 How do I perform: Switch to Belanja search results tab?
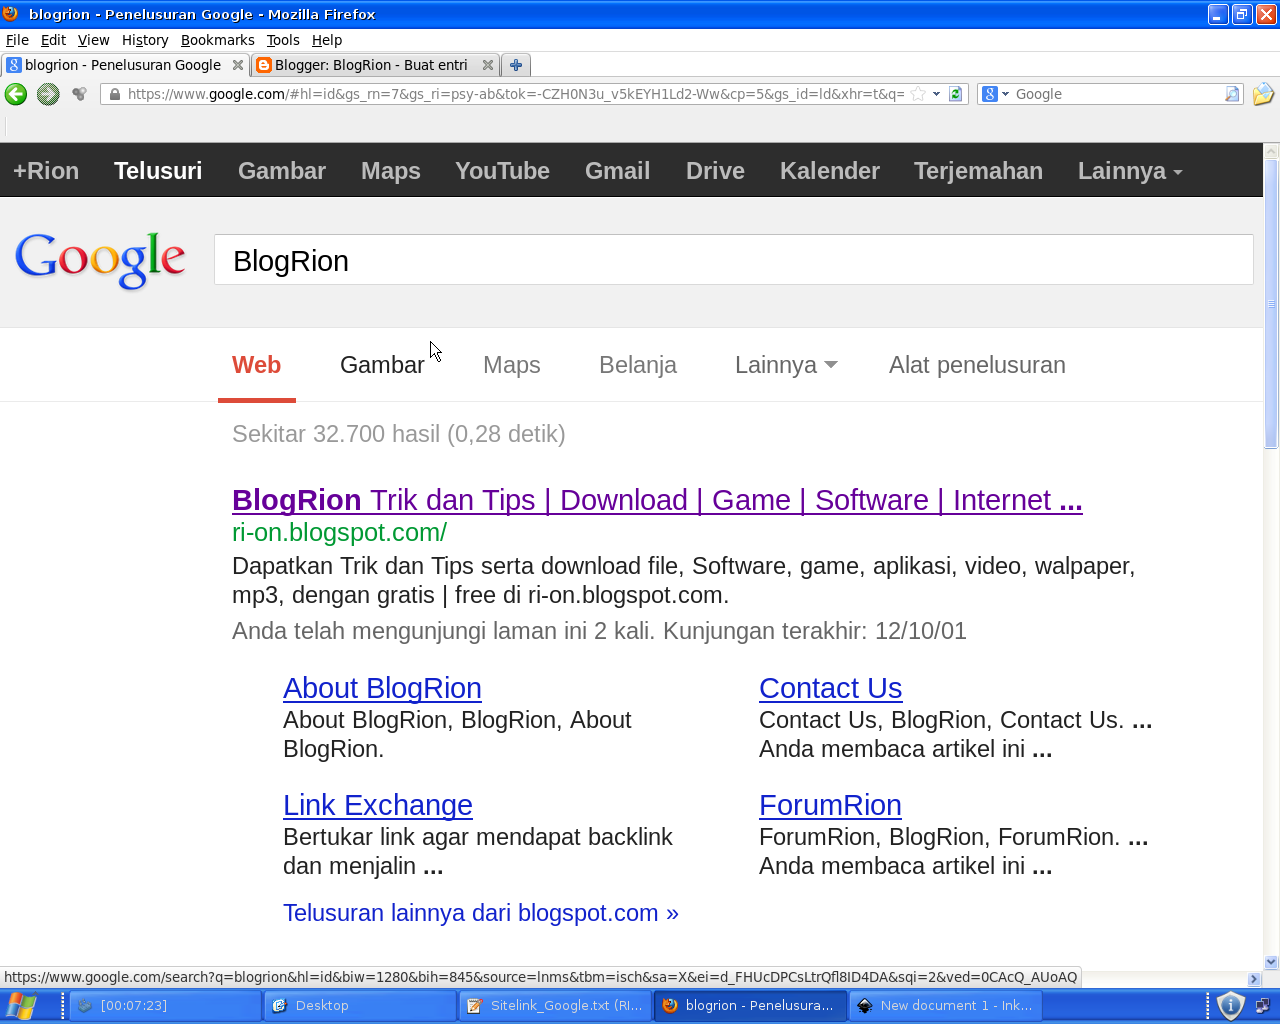point(638,365)
